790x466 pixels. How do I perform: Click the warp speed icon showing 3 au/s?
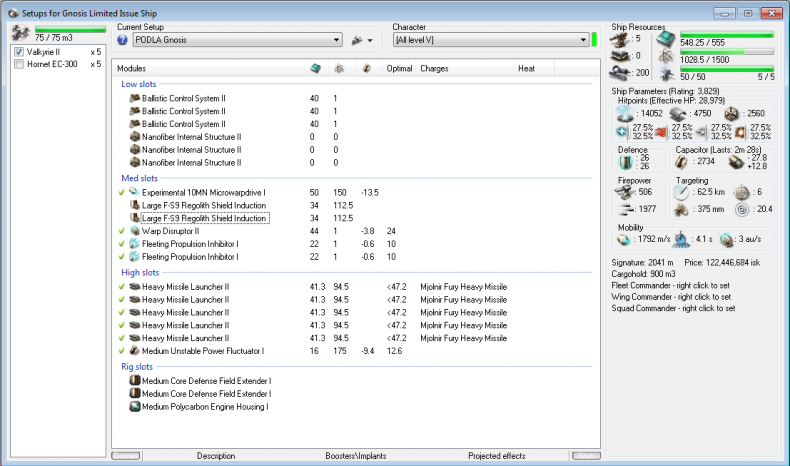click(x=726, y=240)
